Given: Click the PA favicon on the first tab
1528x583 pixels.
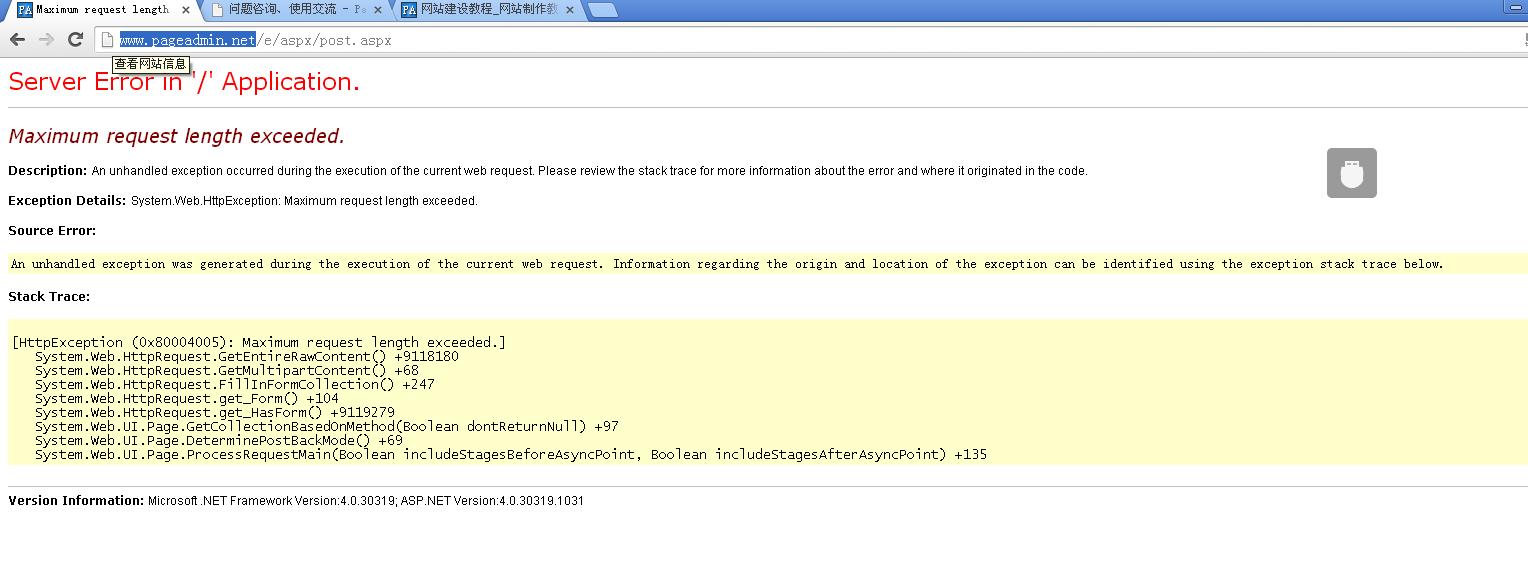Looking at the screenshot, I should pos(25,10).
